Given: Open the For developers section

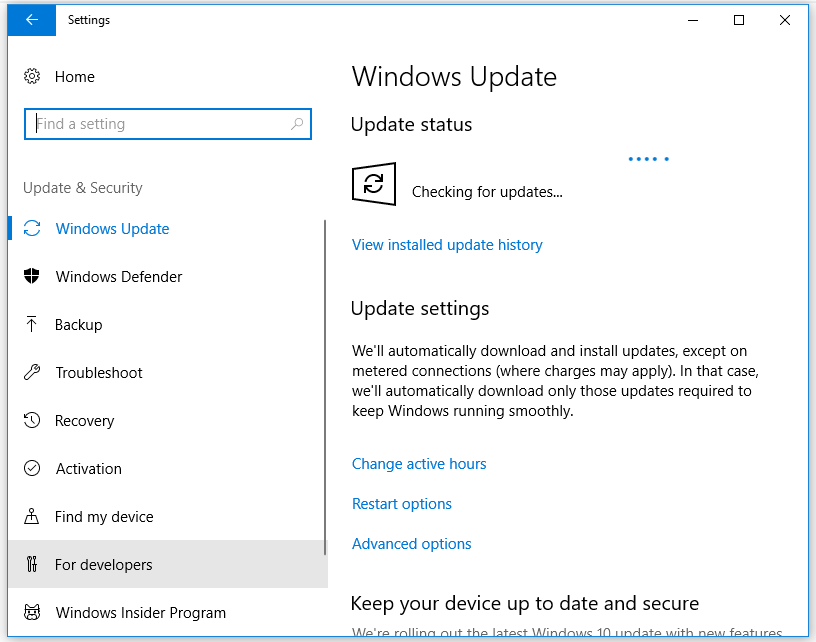Looking at the screenshot, I should coord(168,564).
